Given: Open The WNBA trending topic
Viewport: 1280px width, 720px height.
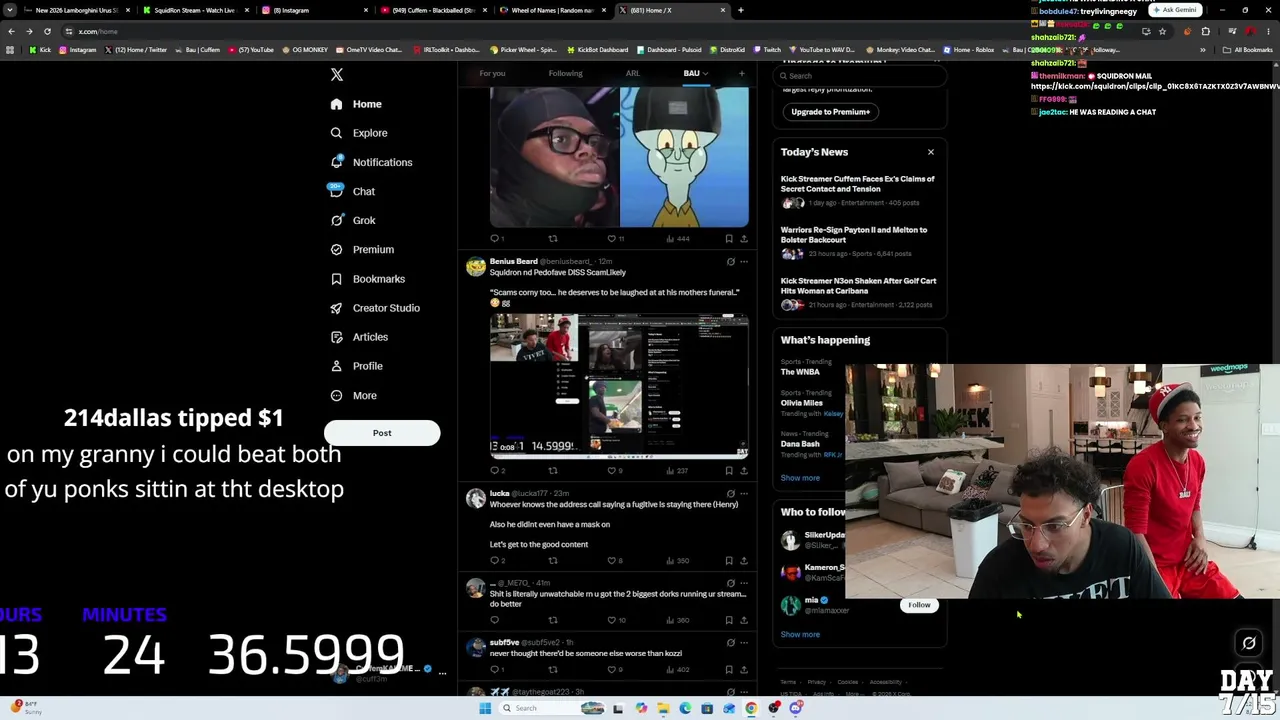Looking at the screenshot, I should pos(800,372).
